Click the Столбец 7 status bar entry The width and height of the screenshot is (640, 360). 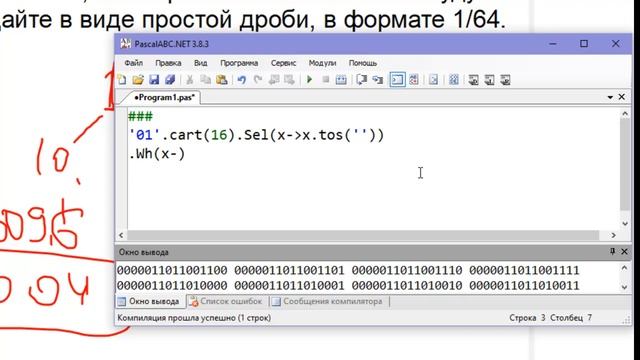[x=571, y=318]
